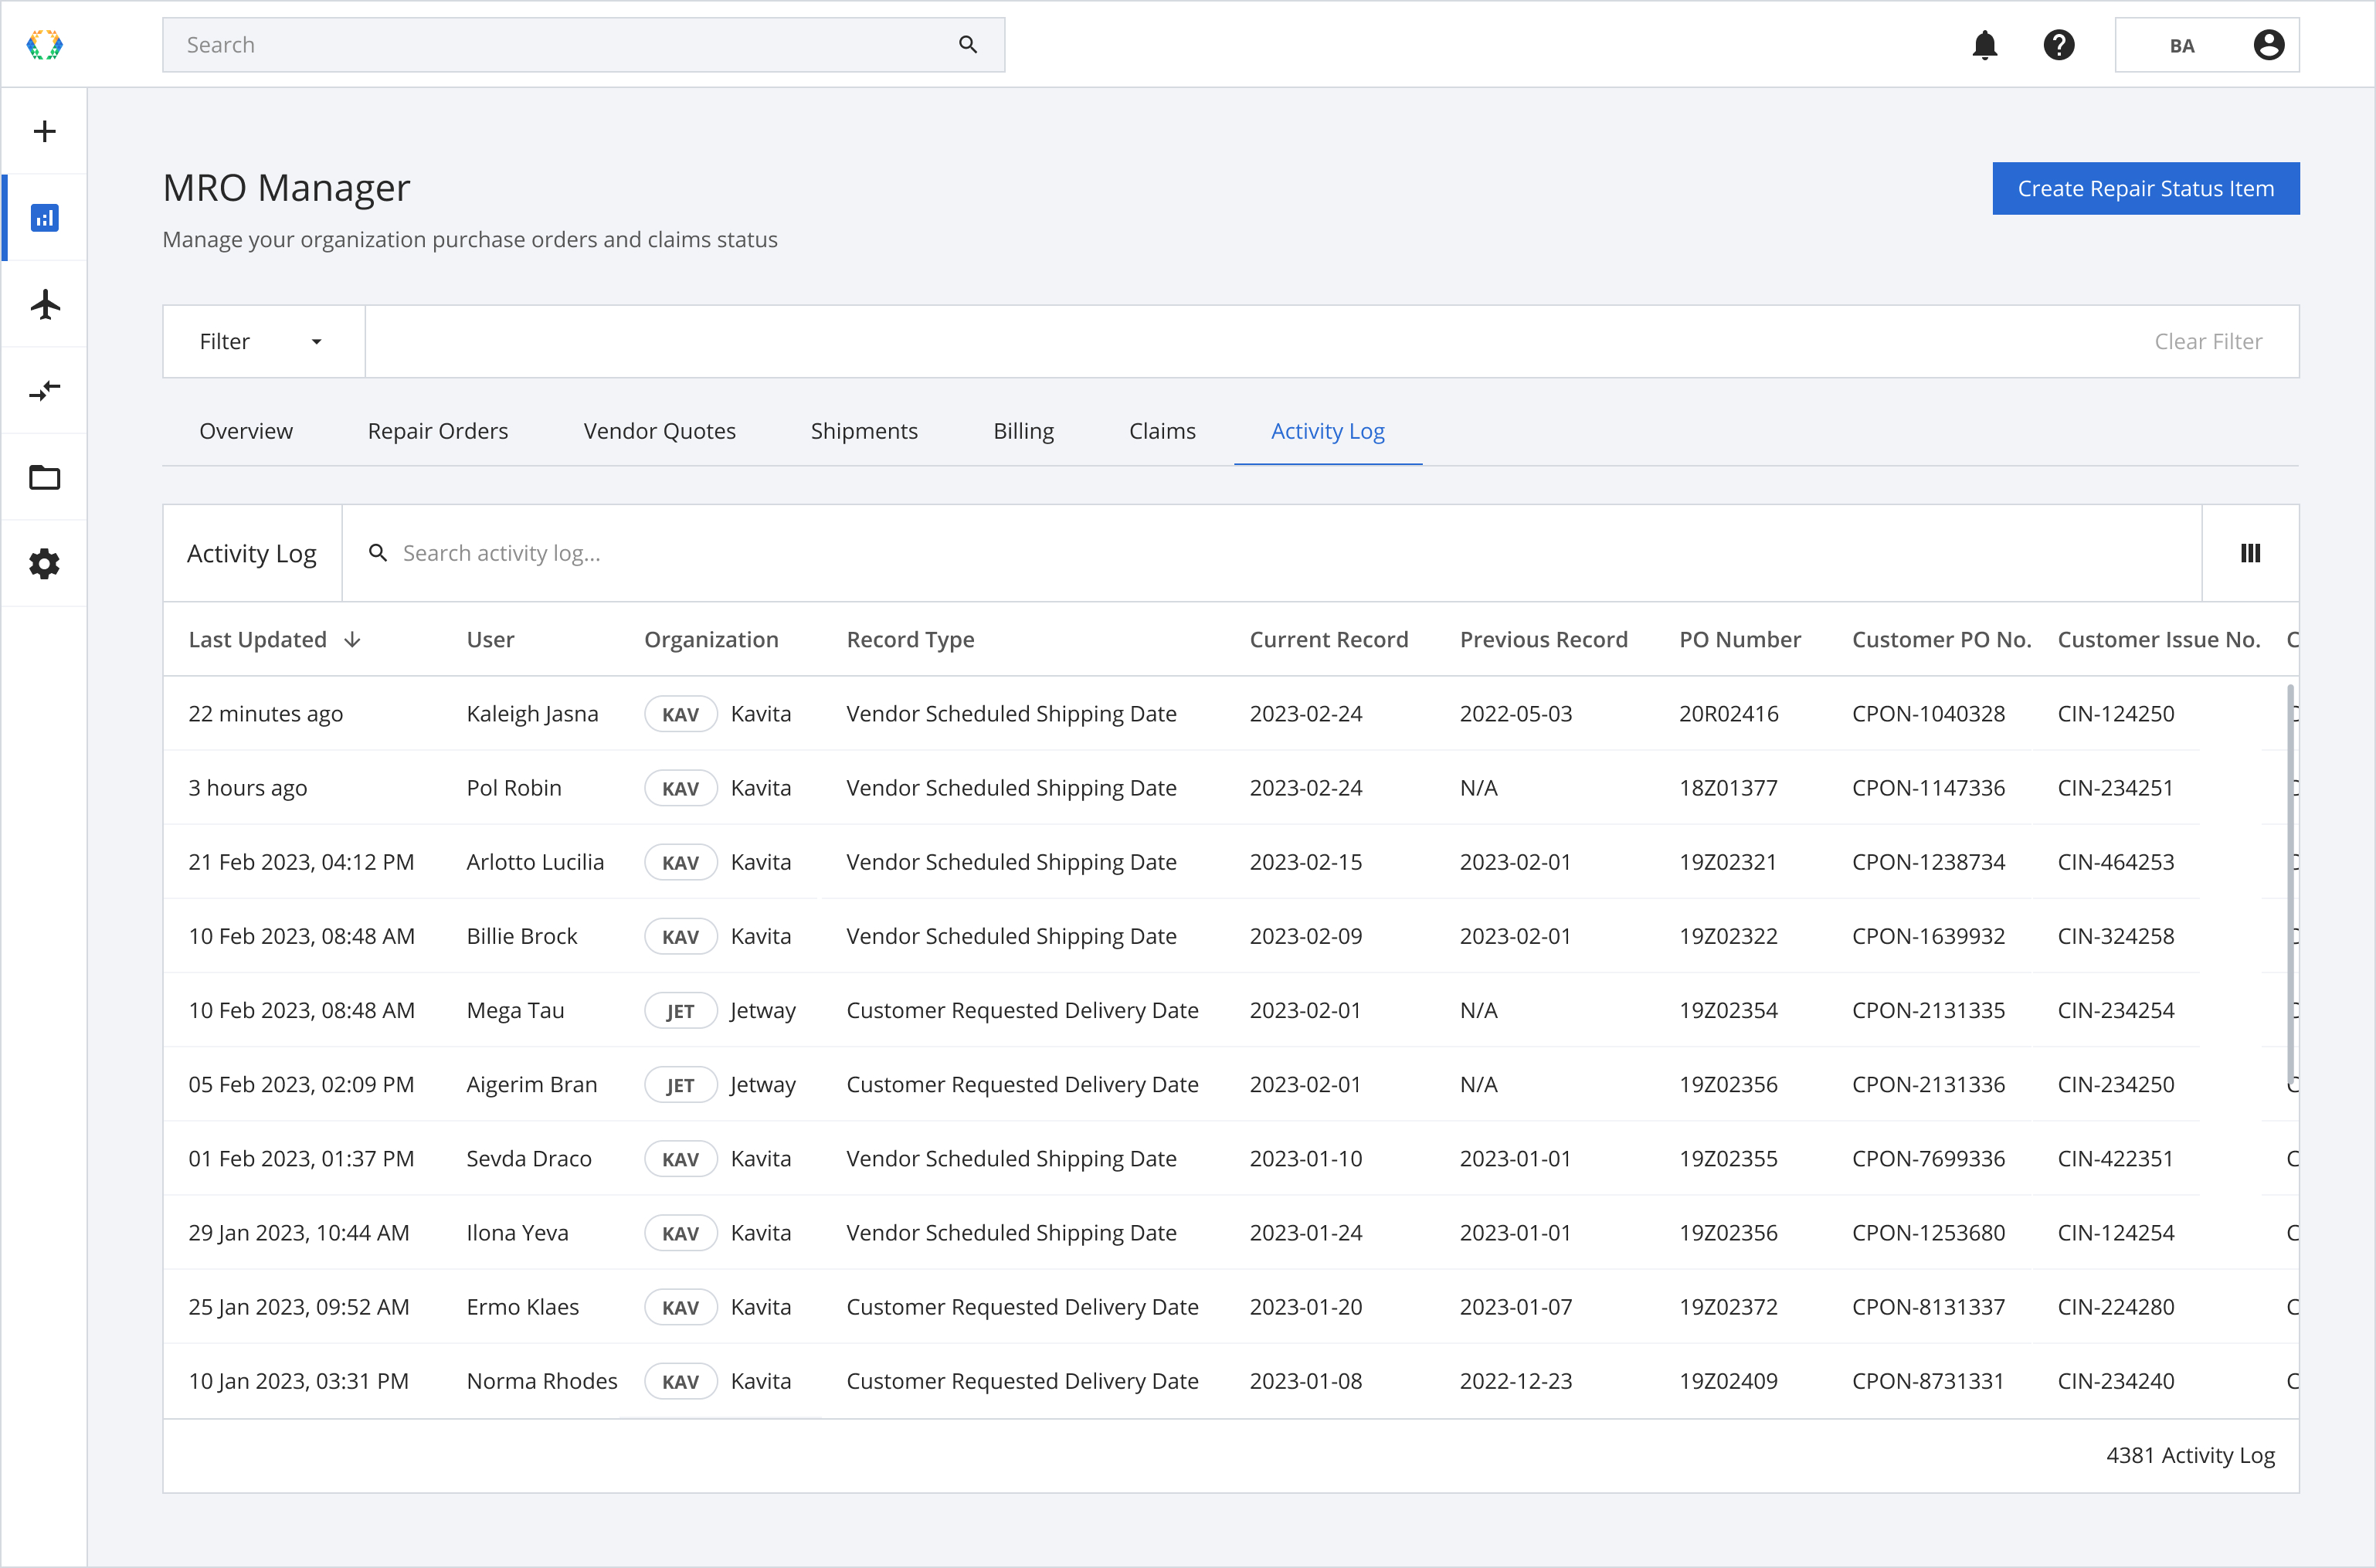
Task: Switch to the Claims tab
Action: 1162,431
